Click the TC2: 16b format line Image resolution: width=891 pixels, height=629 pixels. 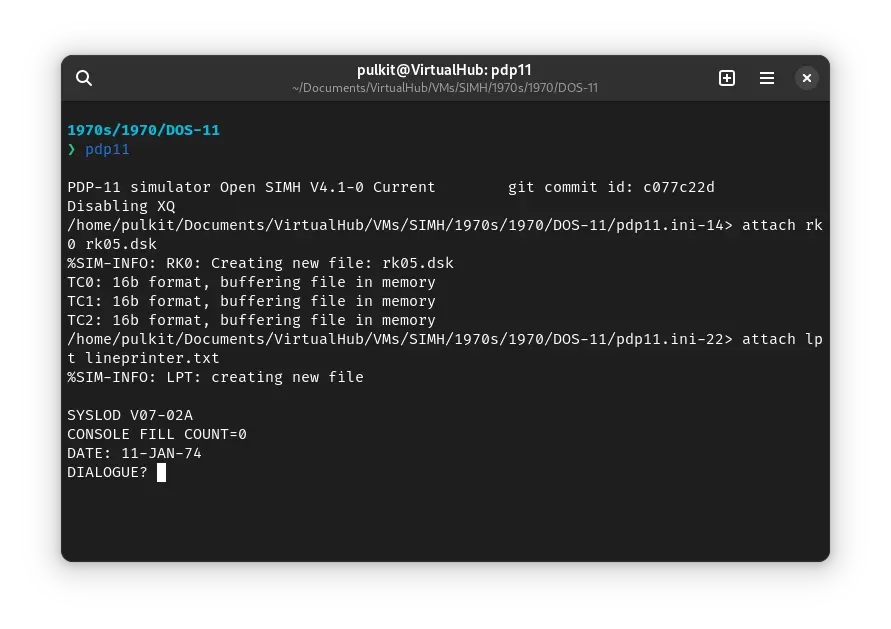click(251, 320)
